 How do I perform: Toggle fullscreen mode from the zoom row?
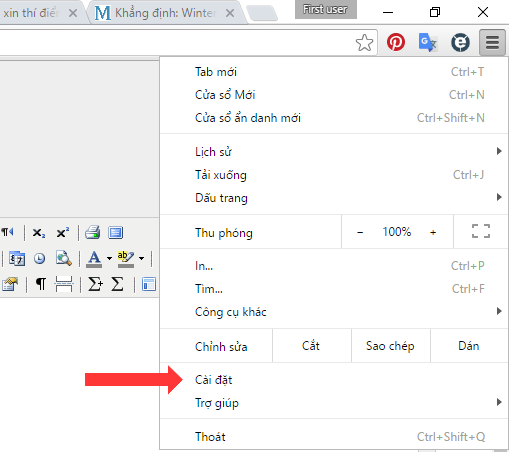coord(481,231)
